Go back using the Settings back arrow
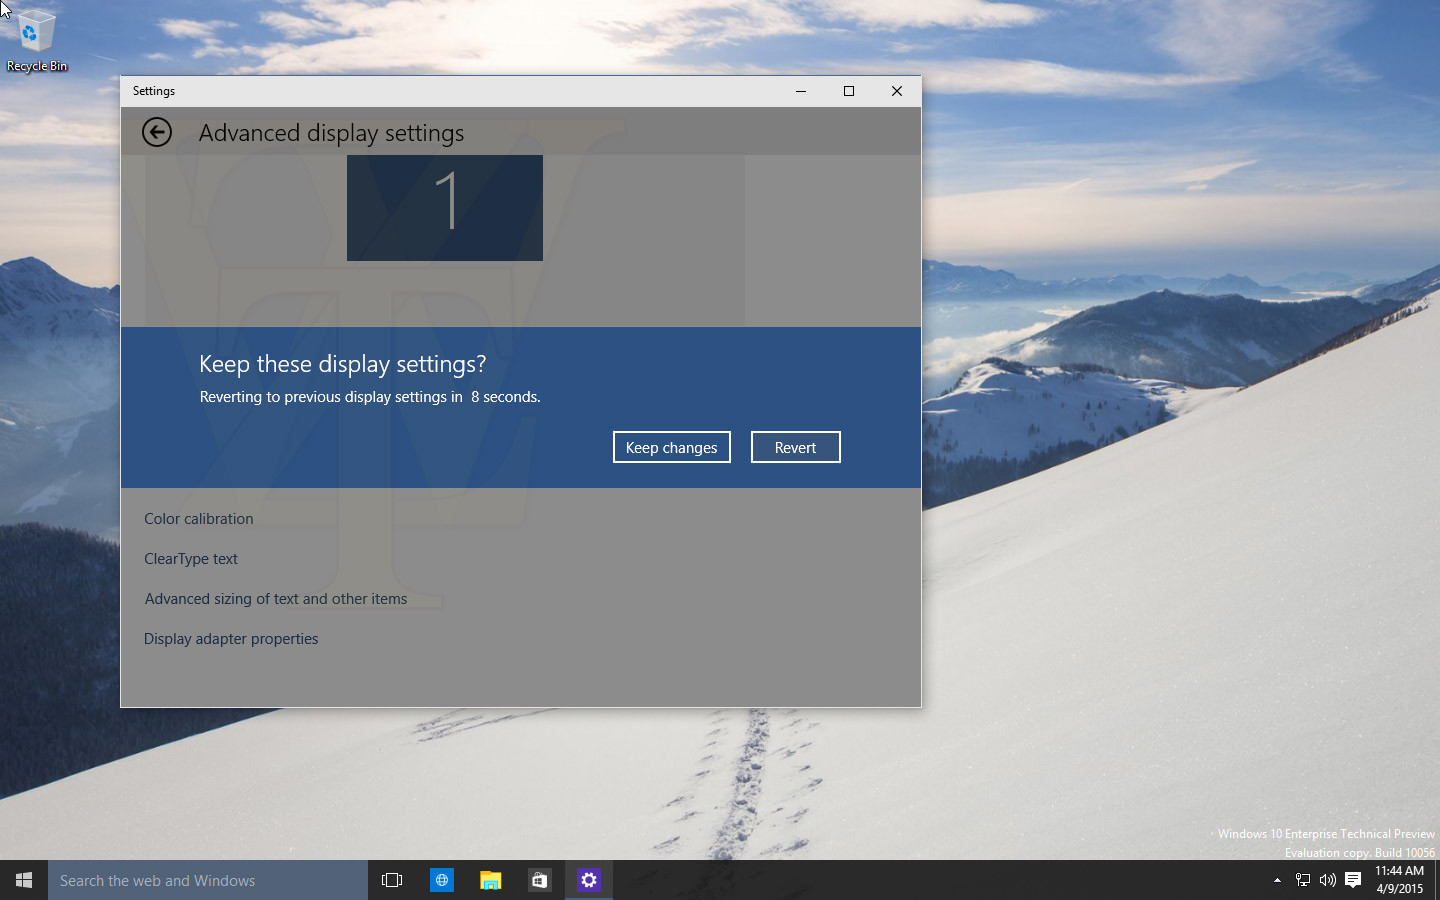The width and height of the screenshot is (1440, 900). point(157,131)
